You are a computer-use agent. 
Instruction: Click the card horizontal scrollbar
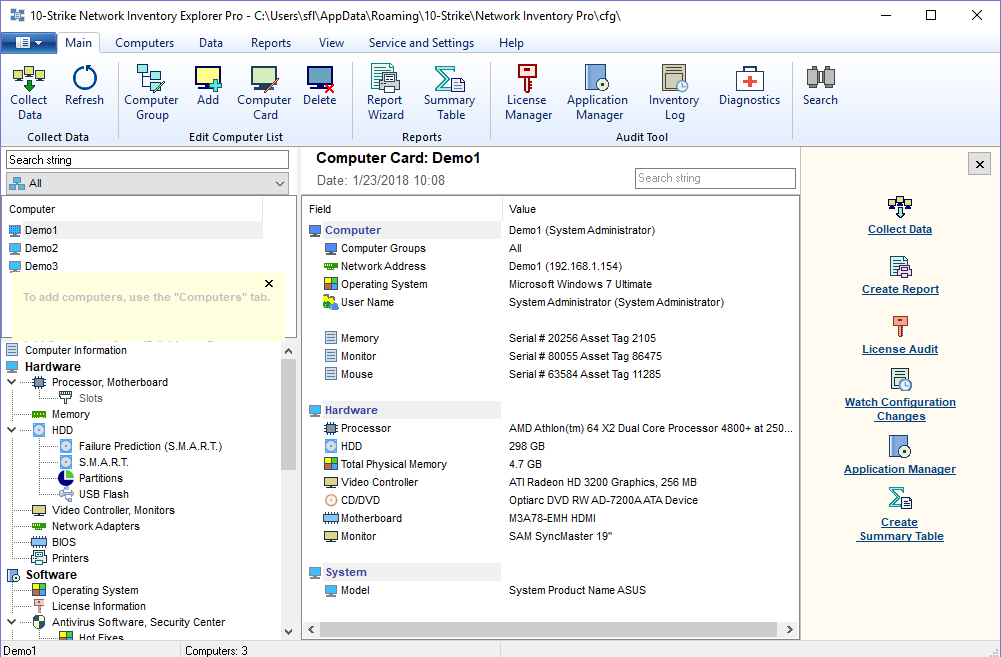pos(550,630)
